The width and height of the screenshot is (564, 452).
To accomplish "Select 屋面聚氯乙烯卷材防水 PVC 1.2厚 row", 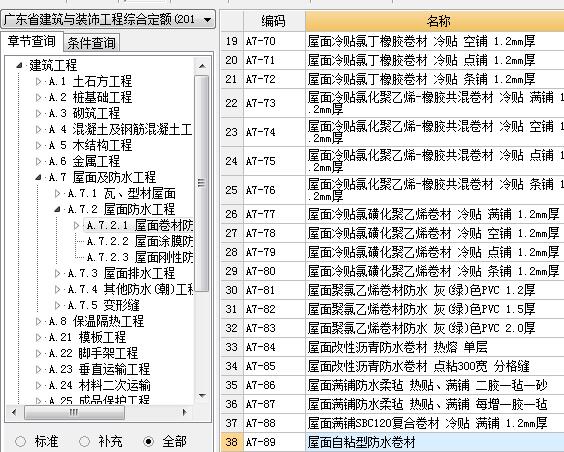I will click(x=435, y=290).
